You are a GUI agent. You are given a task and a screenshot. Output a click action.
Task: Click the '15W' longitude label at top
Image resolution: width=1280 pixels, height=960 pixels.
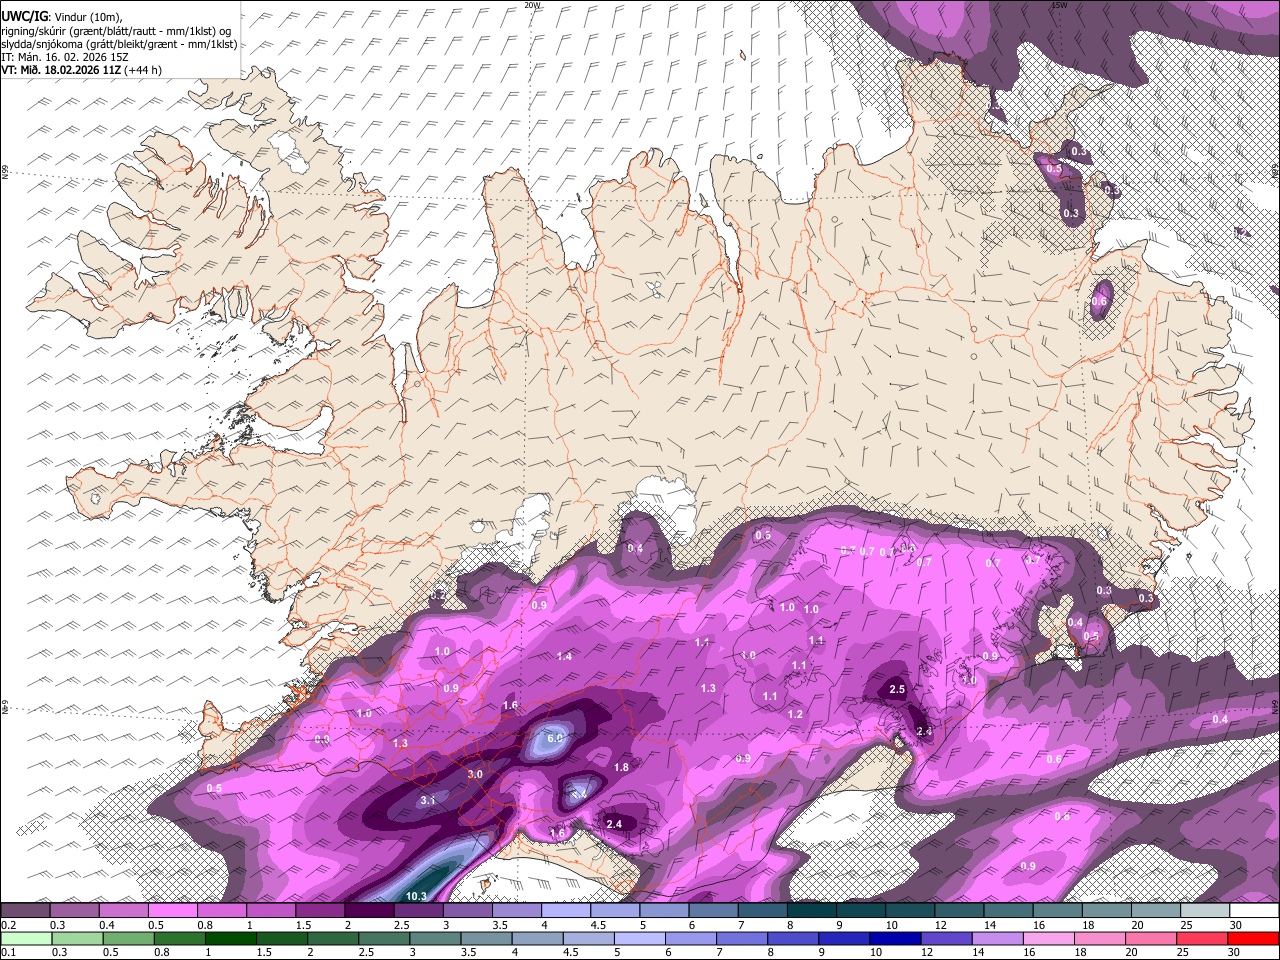coord(1058,5)
